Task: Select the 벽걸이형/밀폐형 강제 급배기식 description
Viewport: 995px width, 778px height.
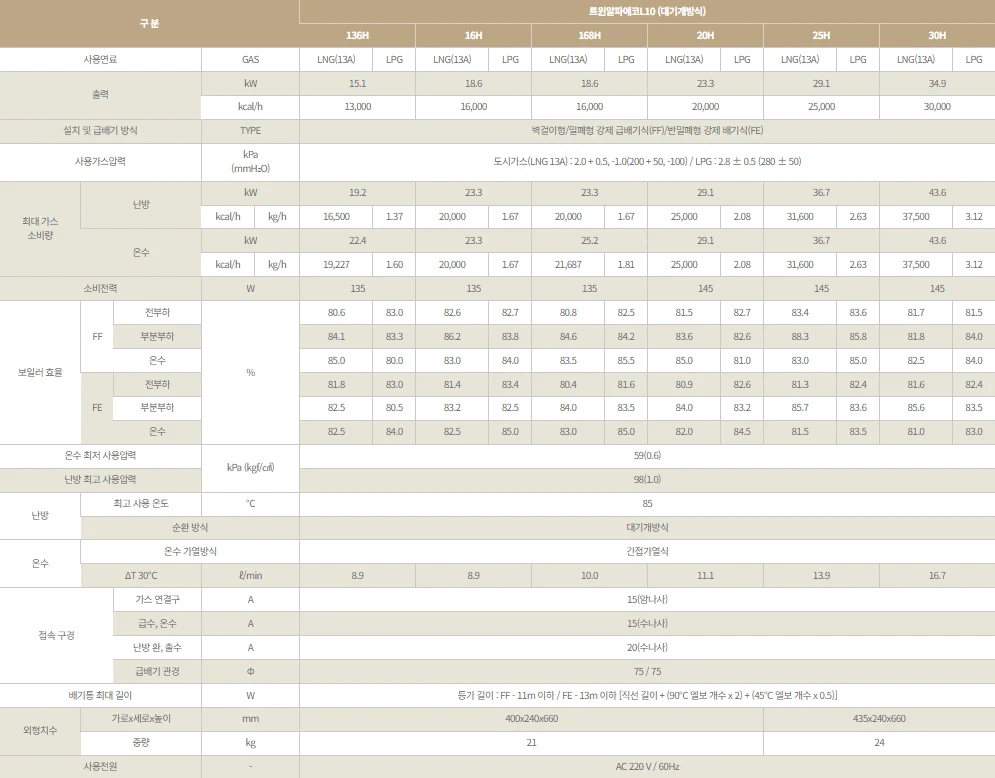Action: click(647, 131)
